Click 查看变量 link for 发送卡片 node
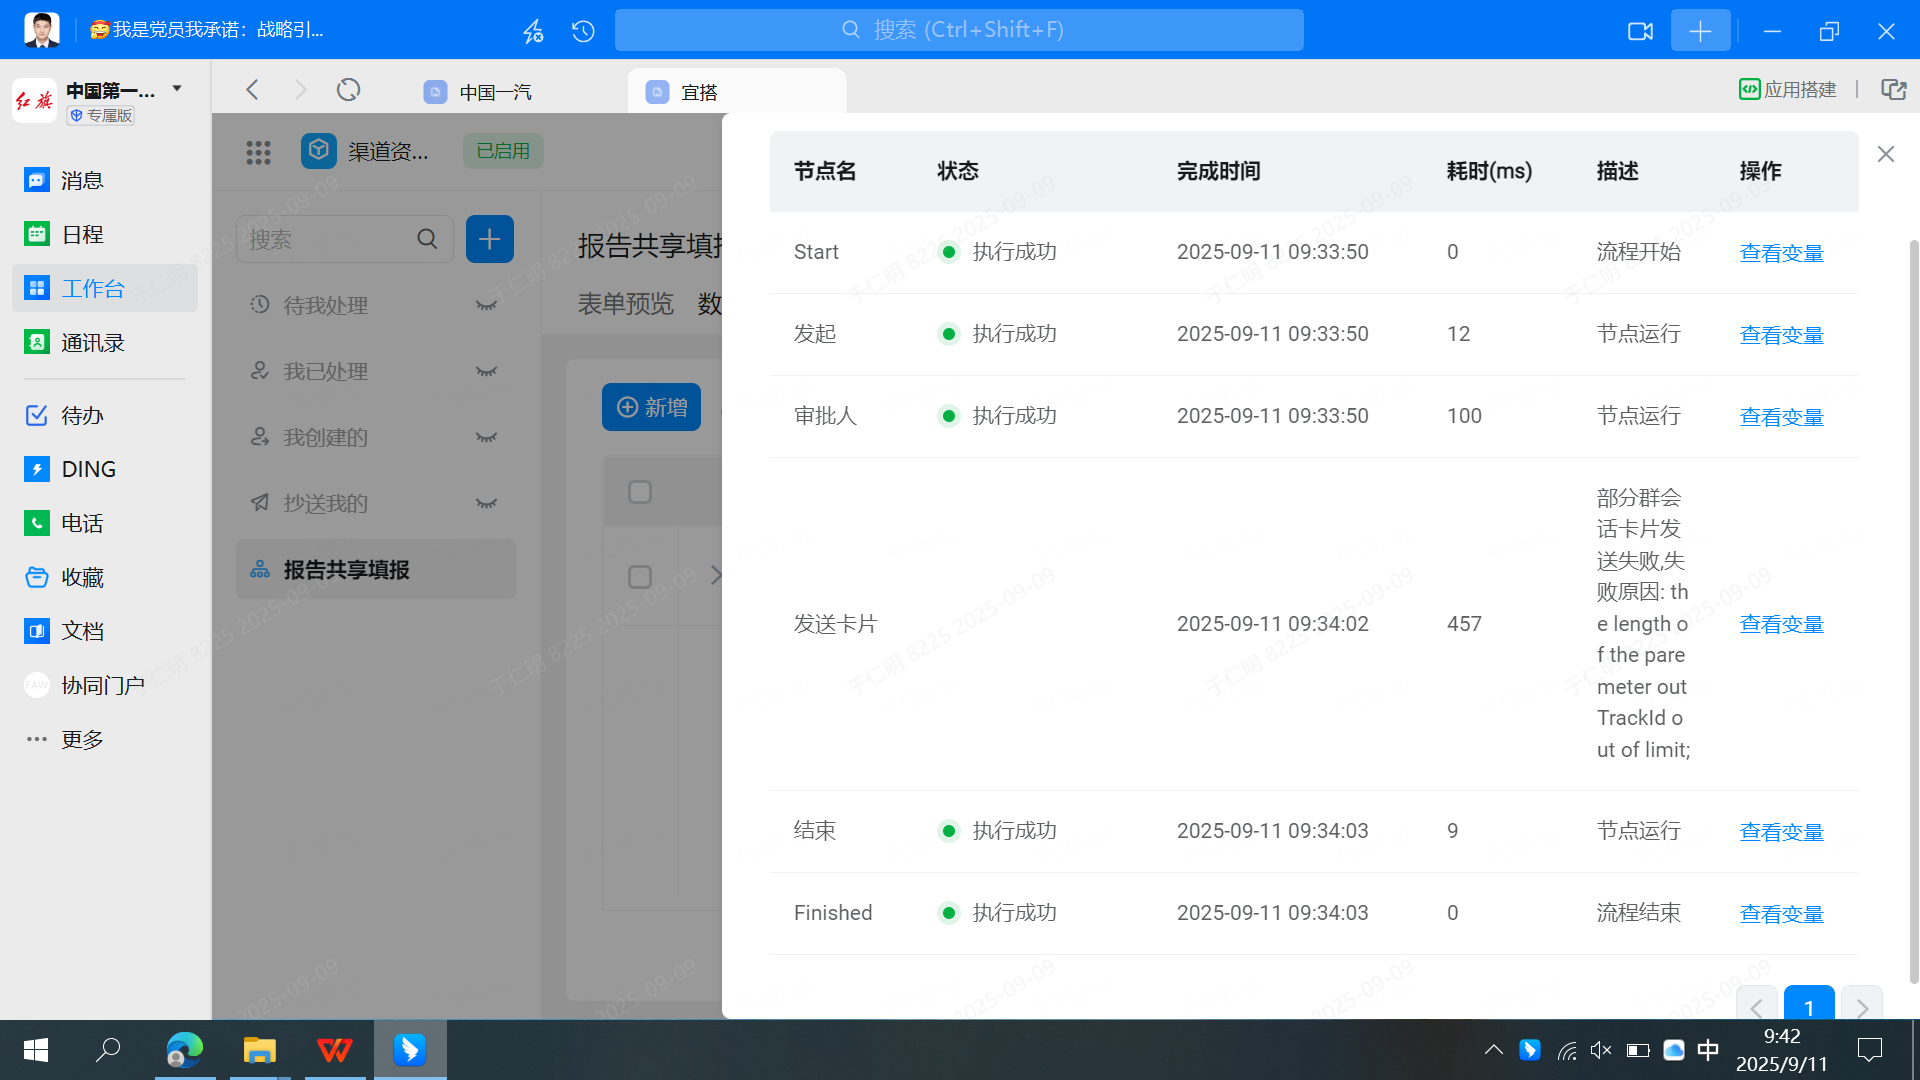 point(1781,625)
